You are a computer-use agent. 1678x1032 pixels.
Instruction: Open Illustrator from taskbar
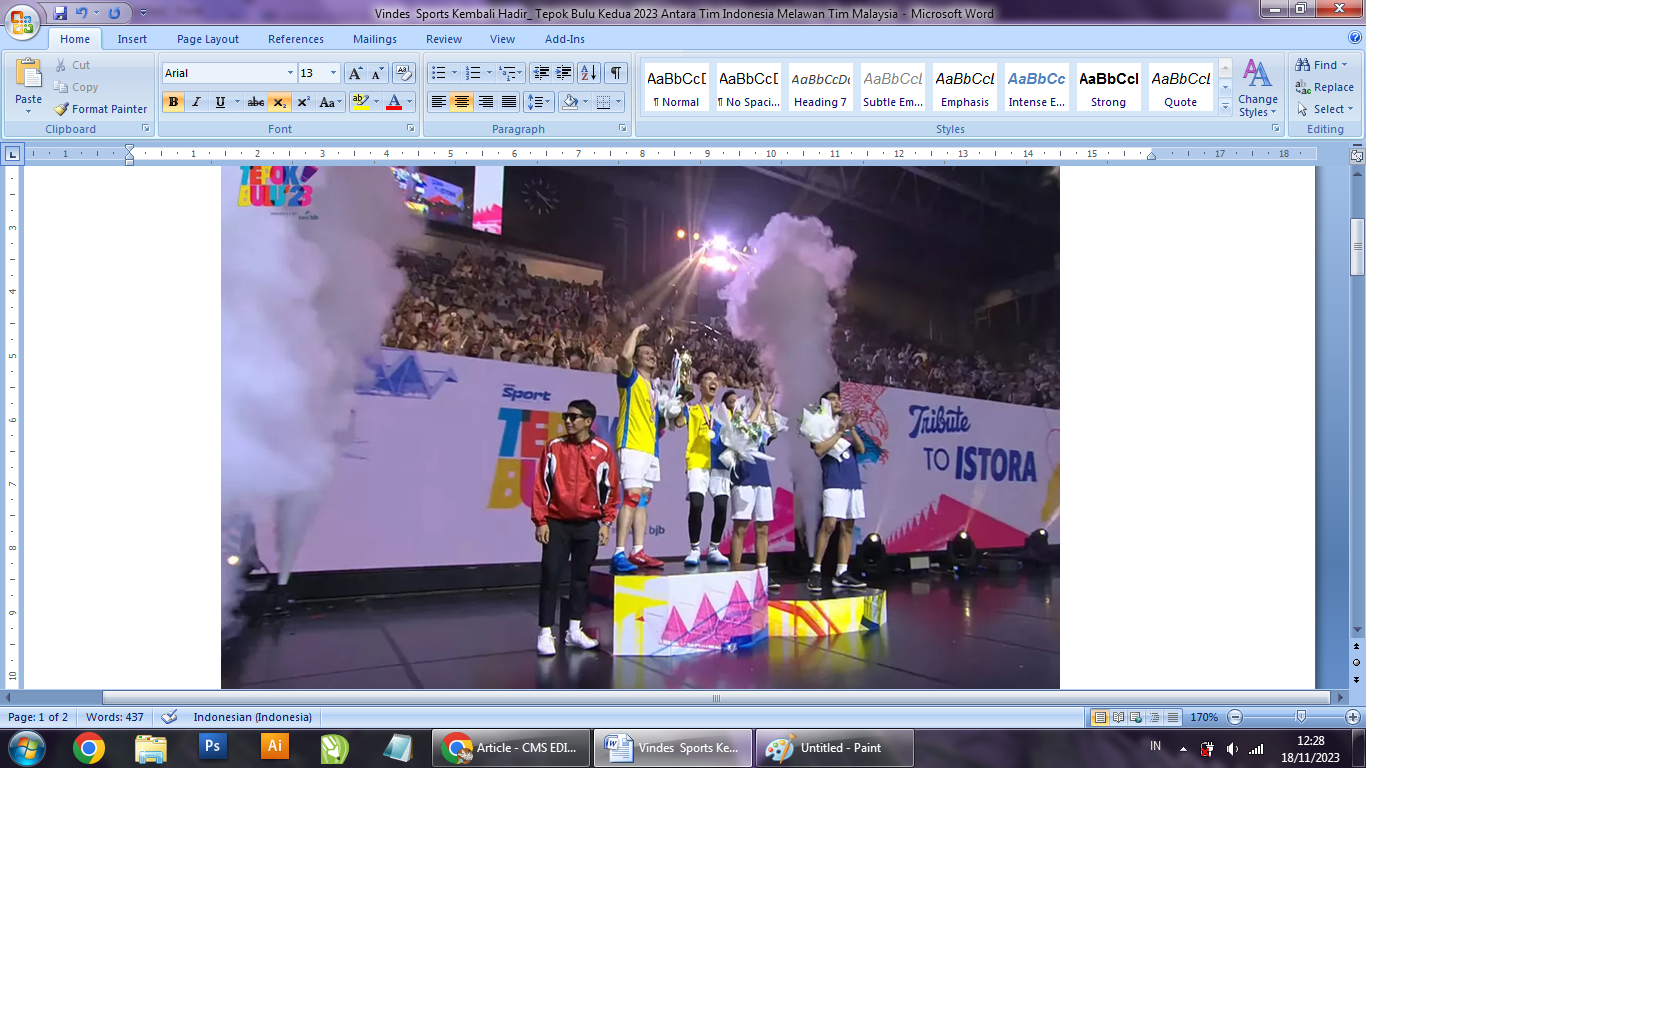pos(274,747)
